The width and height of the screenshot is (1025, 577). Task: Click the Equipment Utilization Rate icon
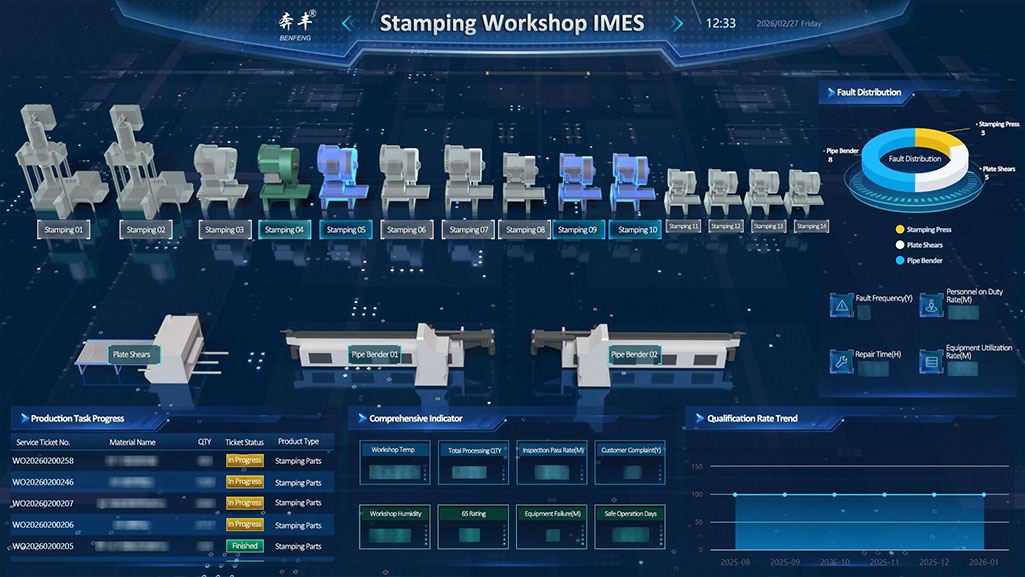pos(932,360)
